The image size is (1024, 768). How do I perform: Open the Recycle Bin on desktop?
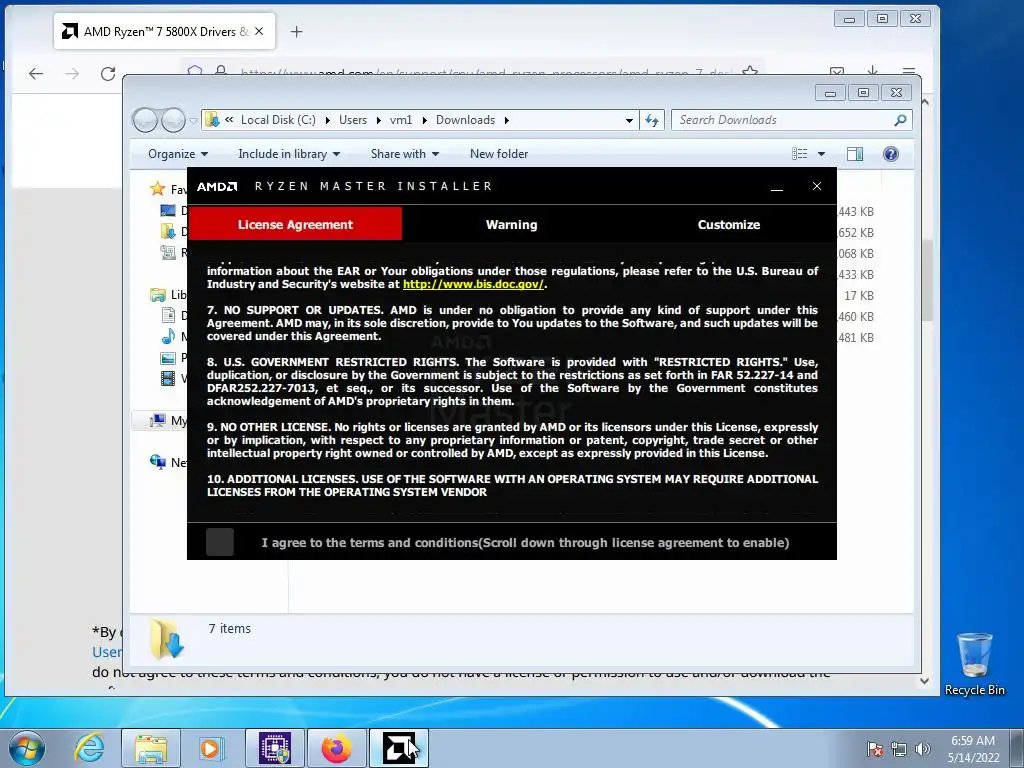pos(974,664)
